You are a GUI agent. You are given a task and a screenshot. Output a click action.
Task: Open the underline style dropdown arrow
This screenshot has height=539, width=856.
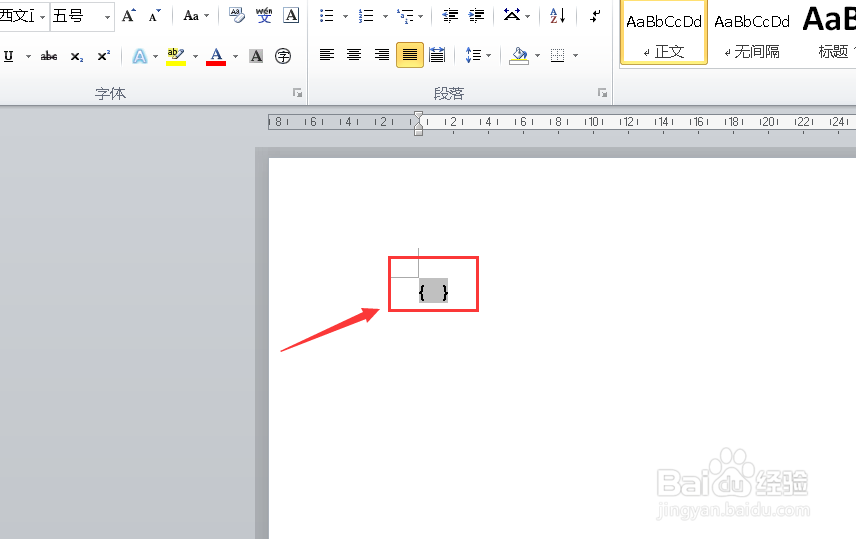28,56
